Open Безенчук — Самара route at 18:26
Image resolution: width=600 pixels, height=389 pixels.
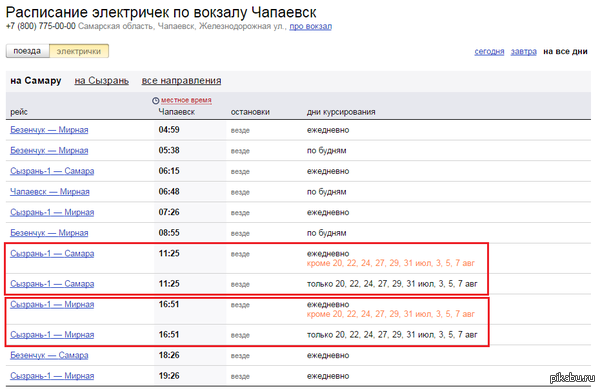(49, 355)
